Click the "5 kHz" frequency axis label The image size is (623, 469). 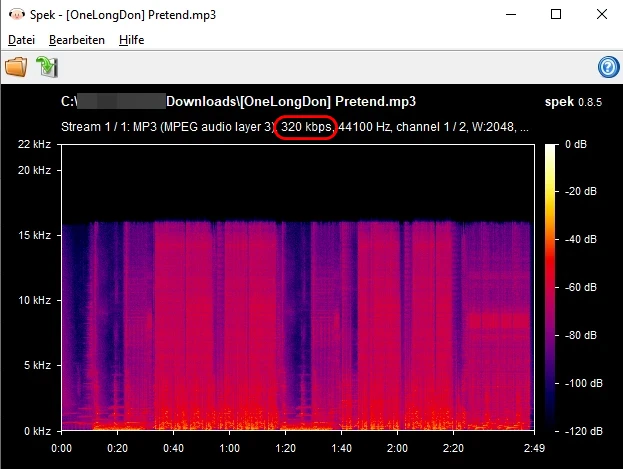coord(37,365)
